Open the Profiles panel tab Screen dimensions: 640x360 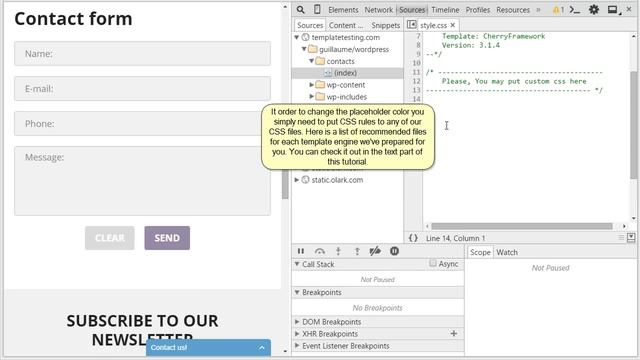tap(478, 10)
